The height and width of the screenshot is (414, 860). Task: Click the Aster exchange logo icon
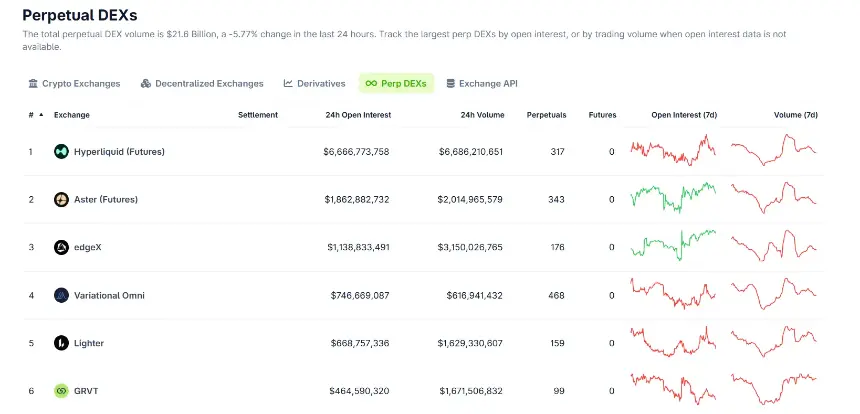pos(61,200)
